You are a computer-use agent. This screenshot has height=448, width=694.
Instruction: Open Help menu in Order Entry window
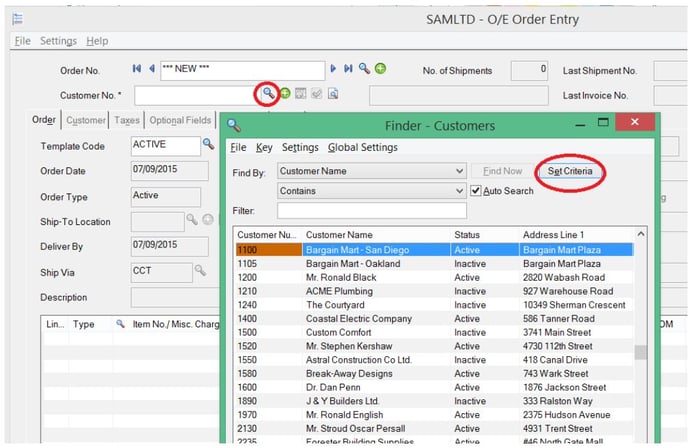click(x=97, y=41)
